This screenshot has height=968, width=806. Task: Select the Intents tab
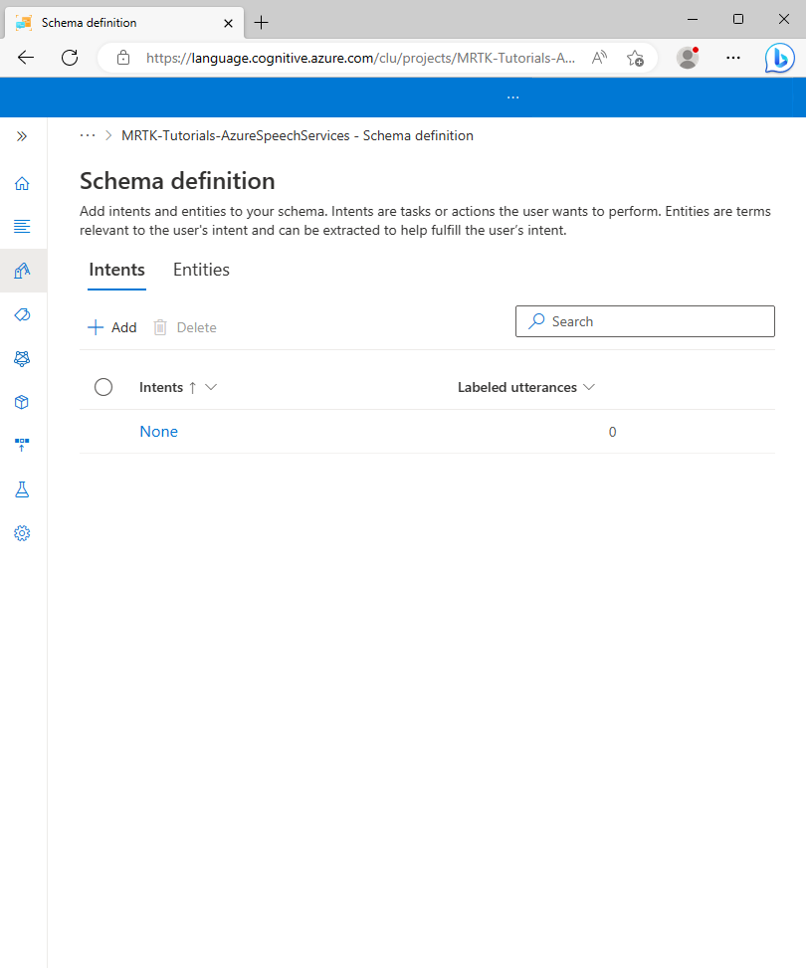click(116, 269)
